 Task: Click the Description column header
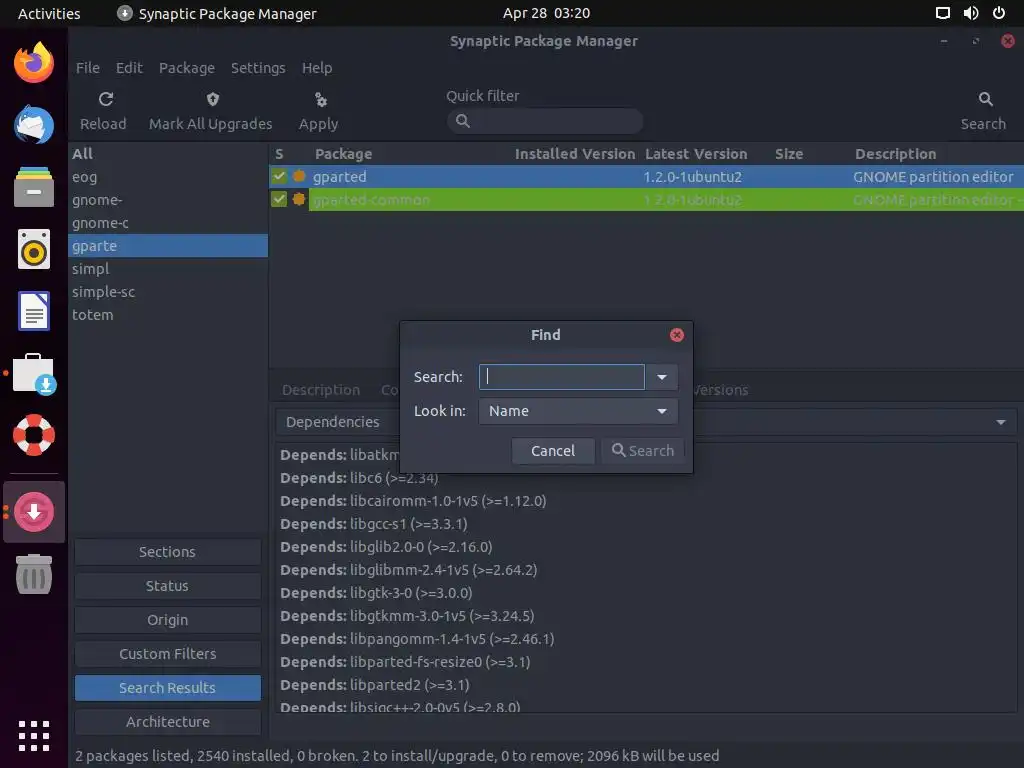pyautogui.click(x=895, y=154)
